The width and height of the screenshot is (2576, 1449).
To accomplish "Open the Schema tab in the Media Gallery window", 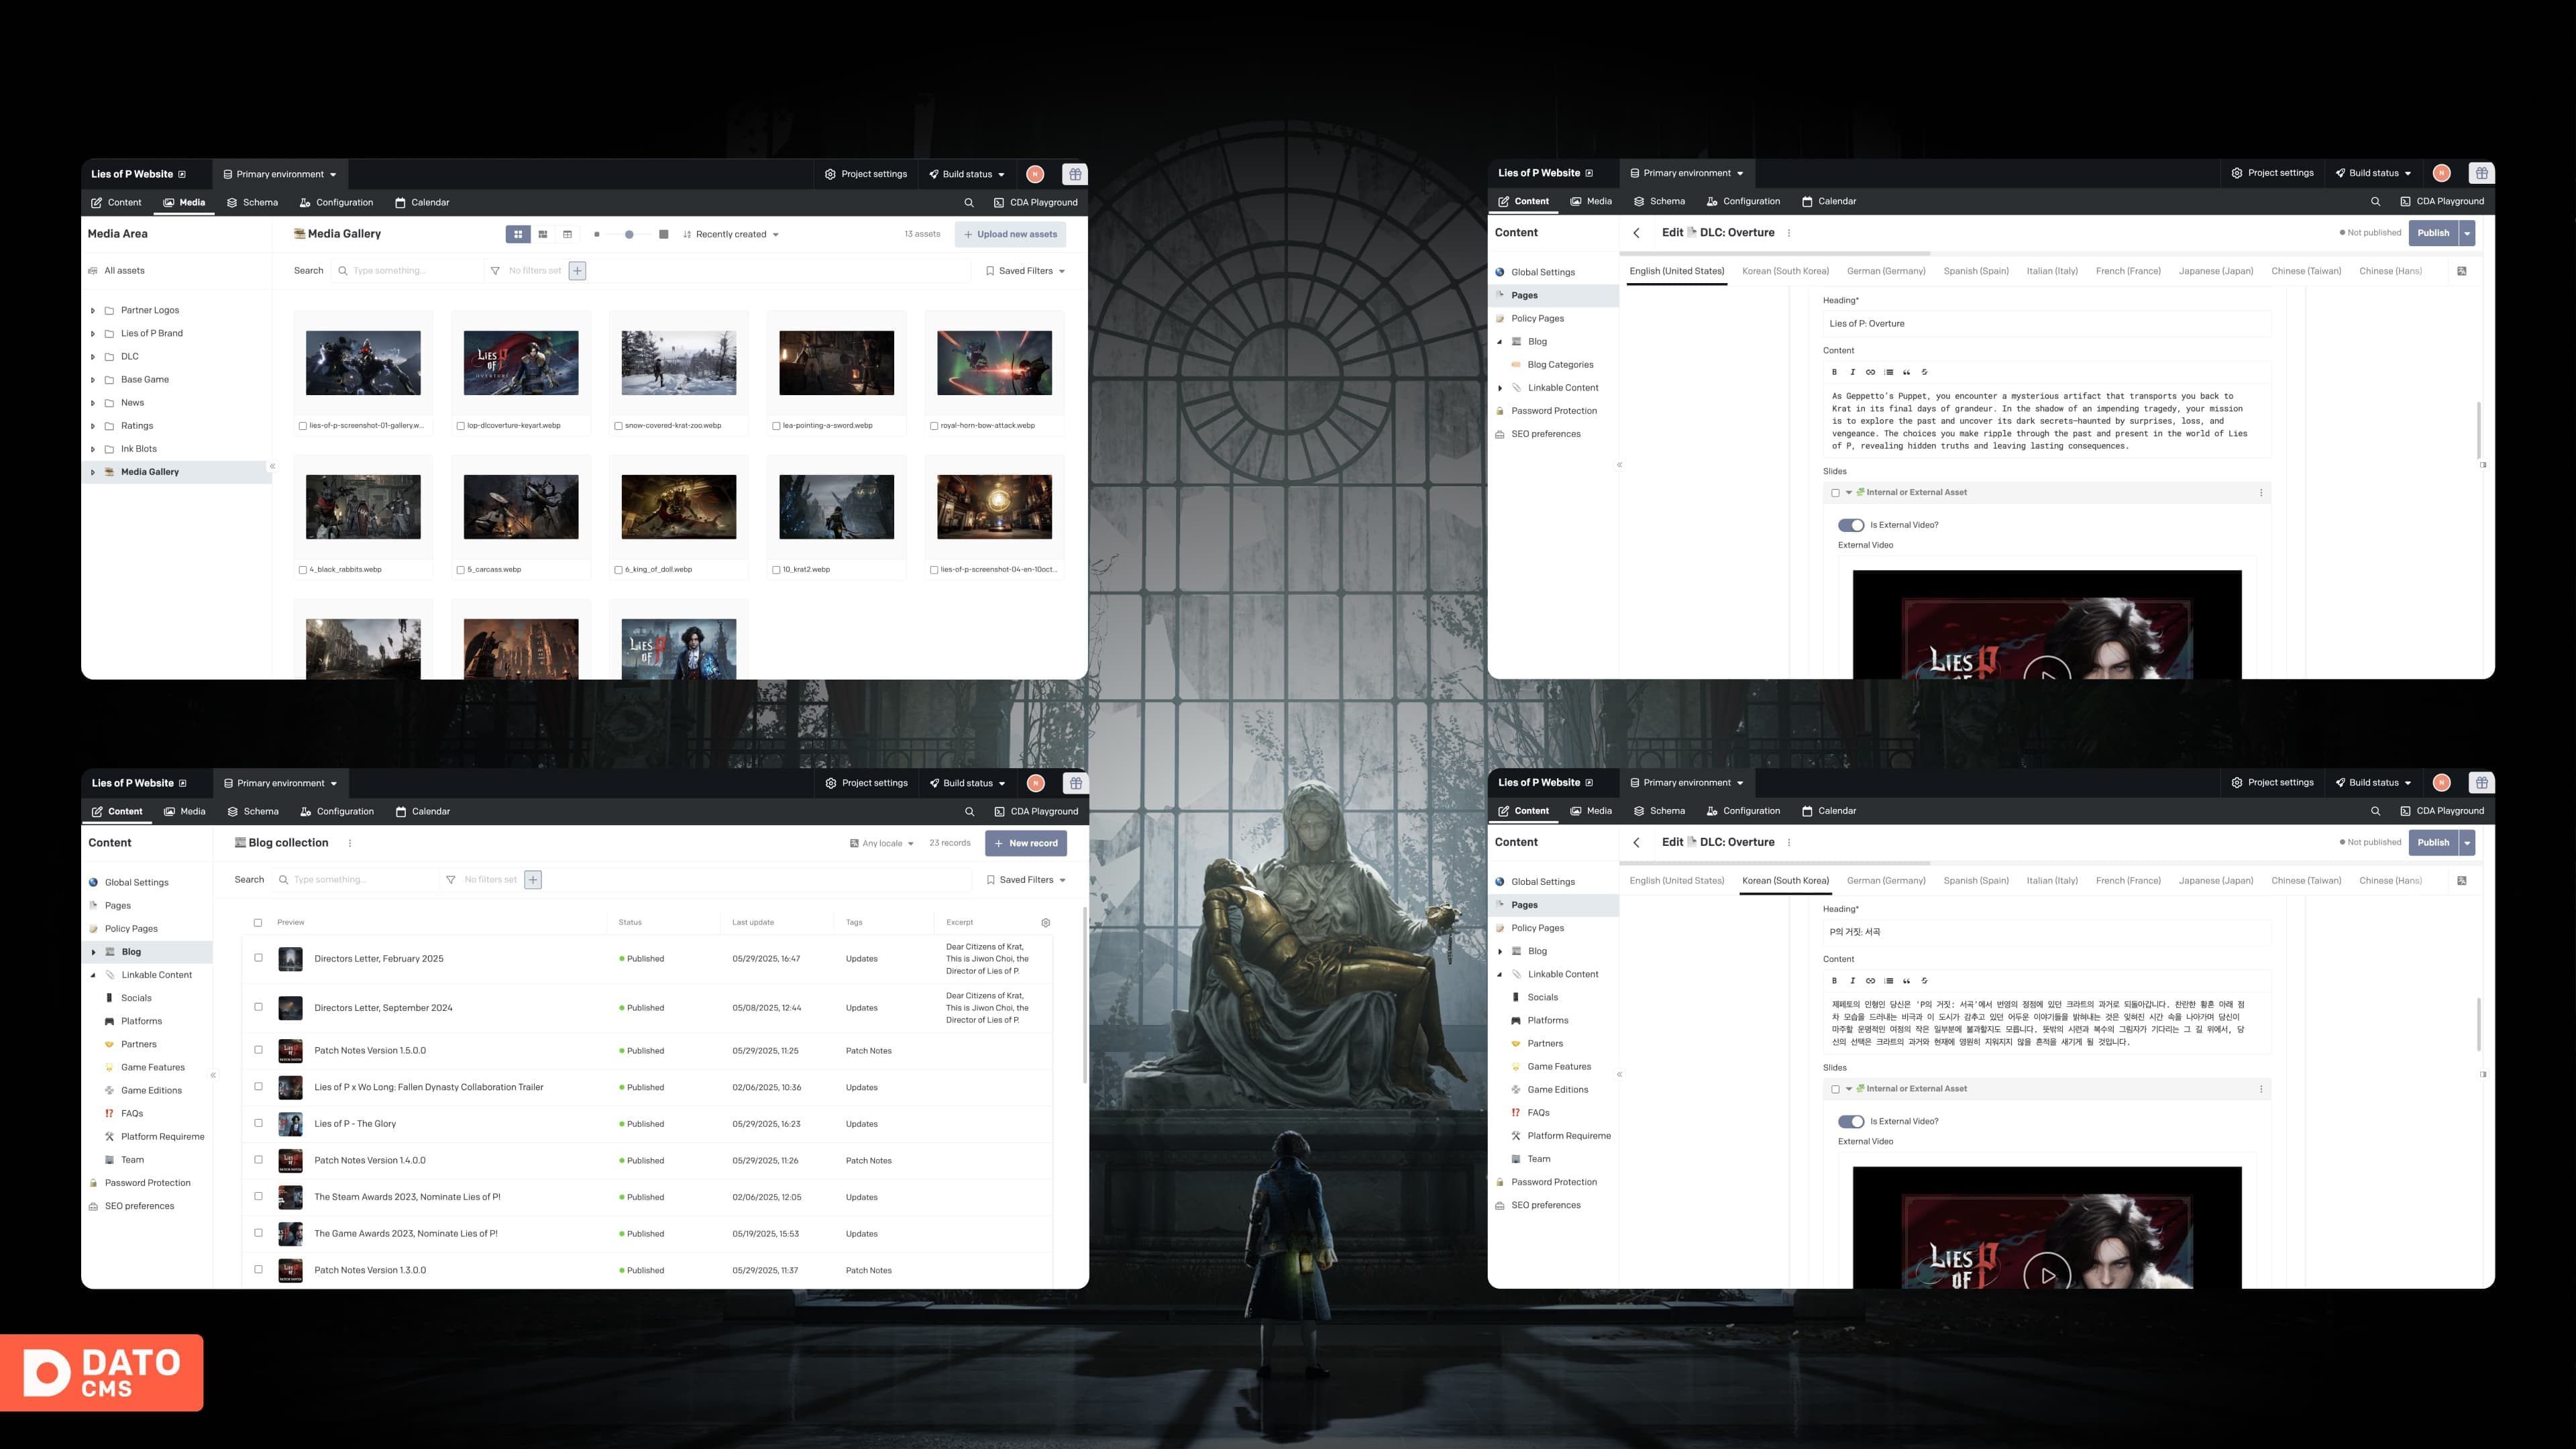I will pos(252,202).
